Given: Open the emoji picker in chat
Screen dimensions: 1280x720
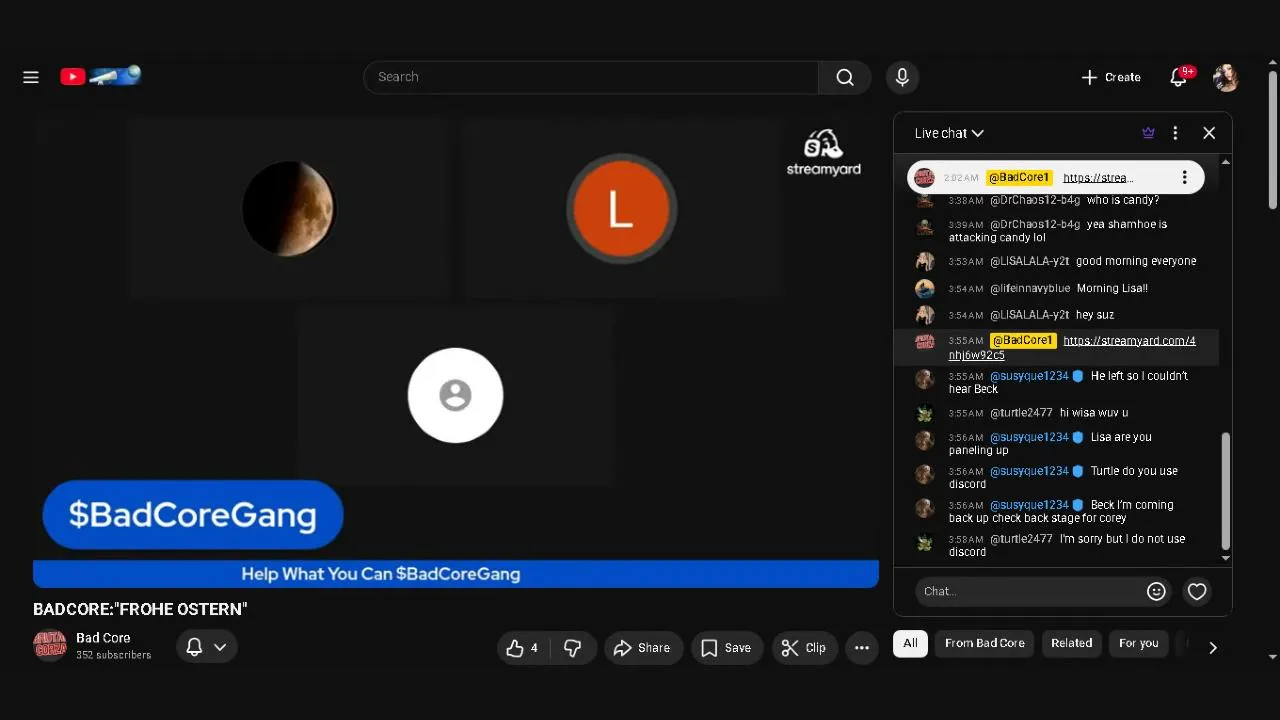Looking at the screenshot, I should [1156, 591].
